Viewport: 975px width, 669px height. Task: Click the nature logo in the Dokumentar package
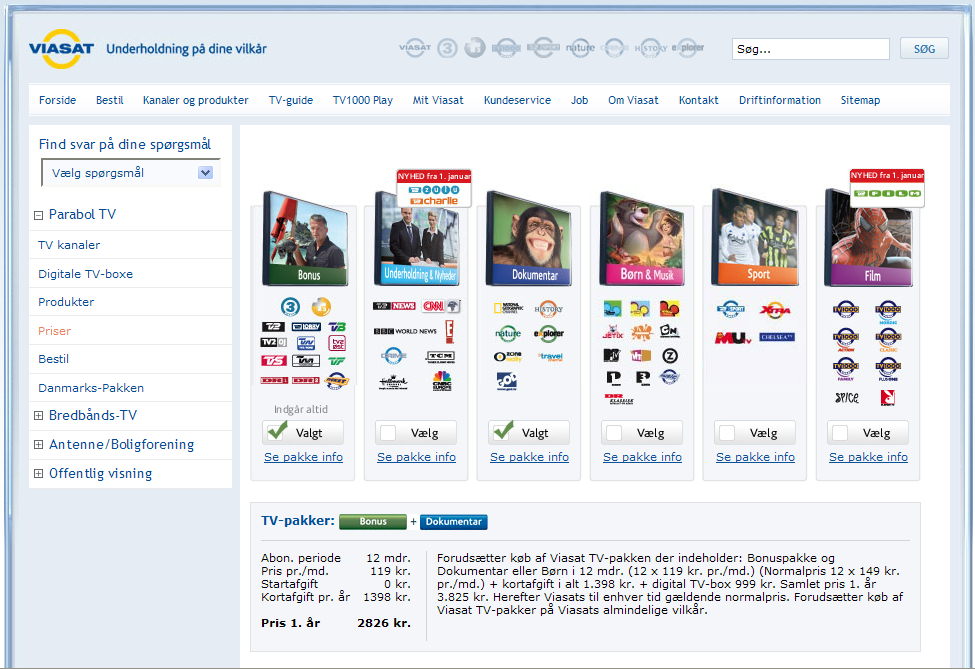point(508,333)
